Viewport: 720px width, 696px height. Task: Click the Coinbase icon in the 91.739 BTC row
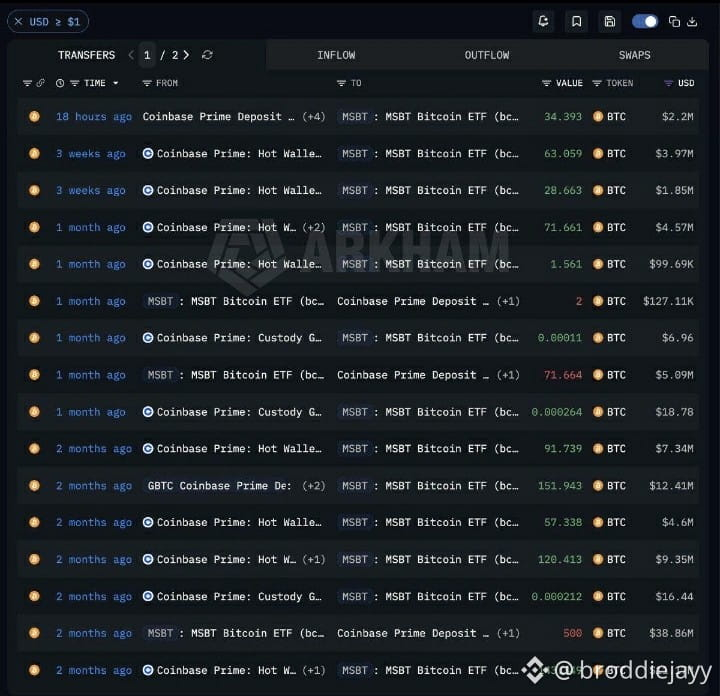[x=148, y=449]
